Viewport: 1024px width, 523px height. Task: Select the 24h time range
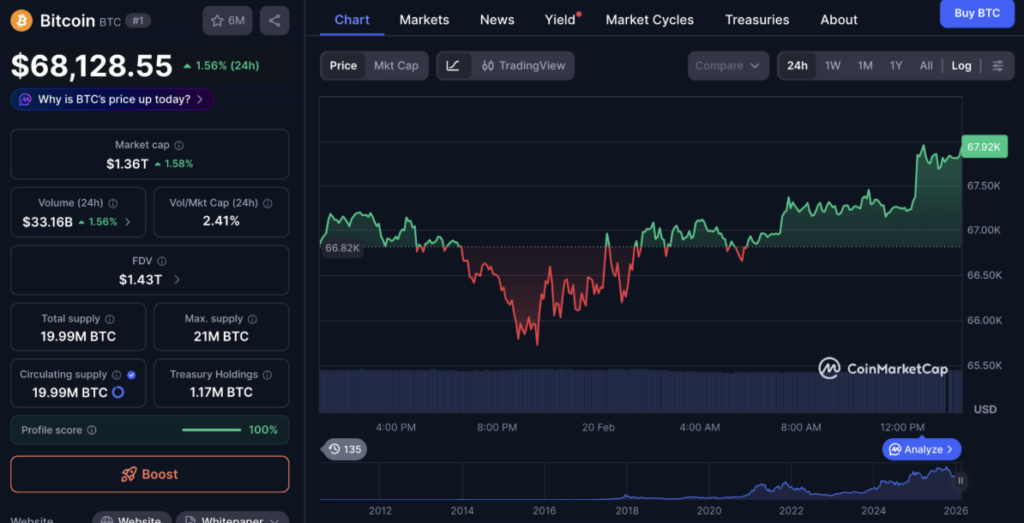coord(797,66)
